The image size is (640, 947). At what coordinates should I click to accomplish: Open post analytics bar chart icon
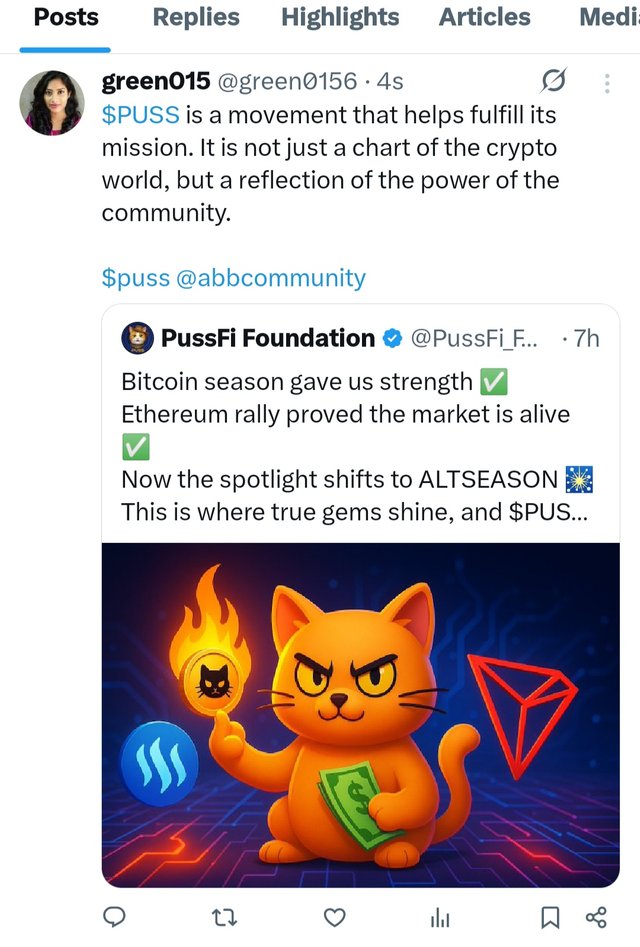click(x=440, y=917)
